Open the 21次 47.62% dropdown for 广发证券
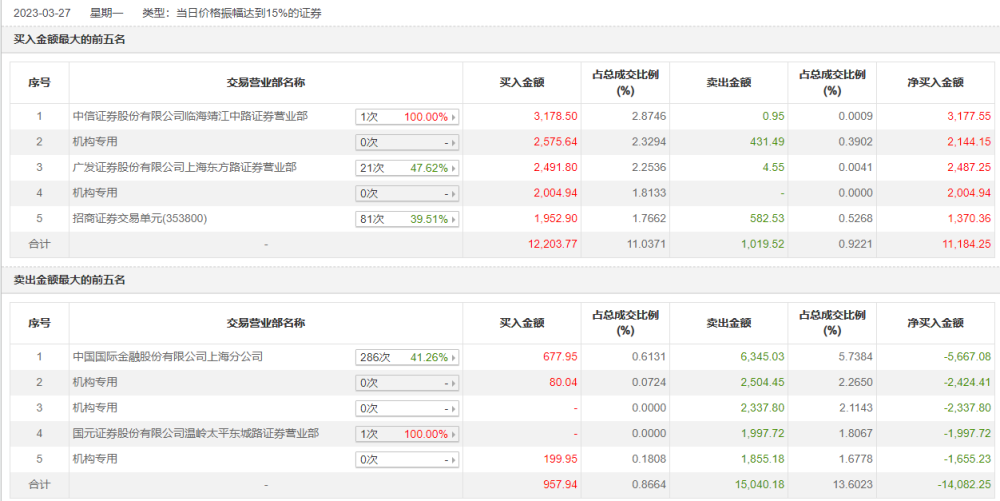 pos(407,168)
